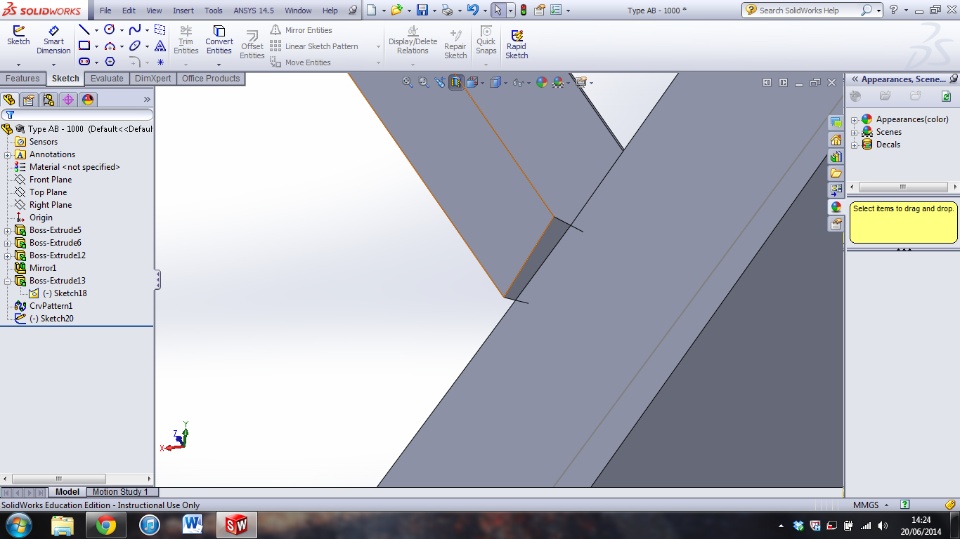Open the MMGS unit system selector

(x=871, y=505)
